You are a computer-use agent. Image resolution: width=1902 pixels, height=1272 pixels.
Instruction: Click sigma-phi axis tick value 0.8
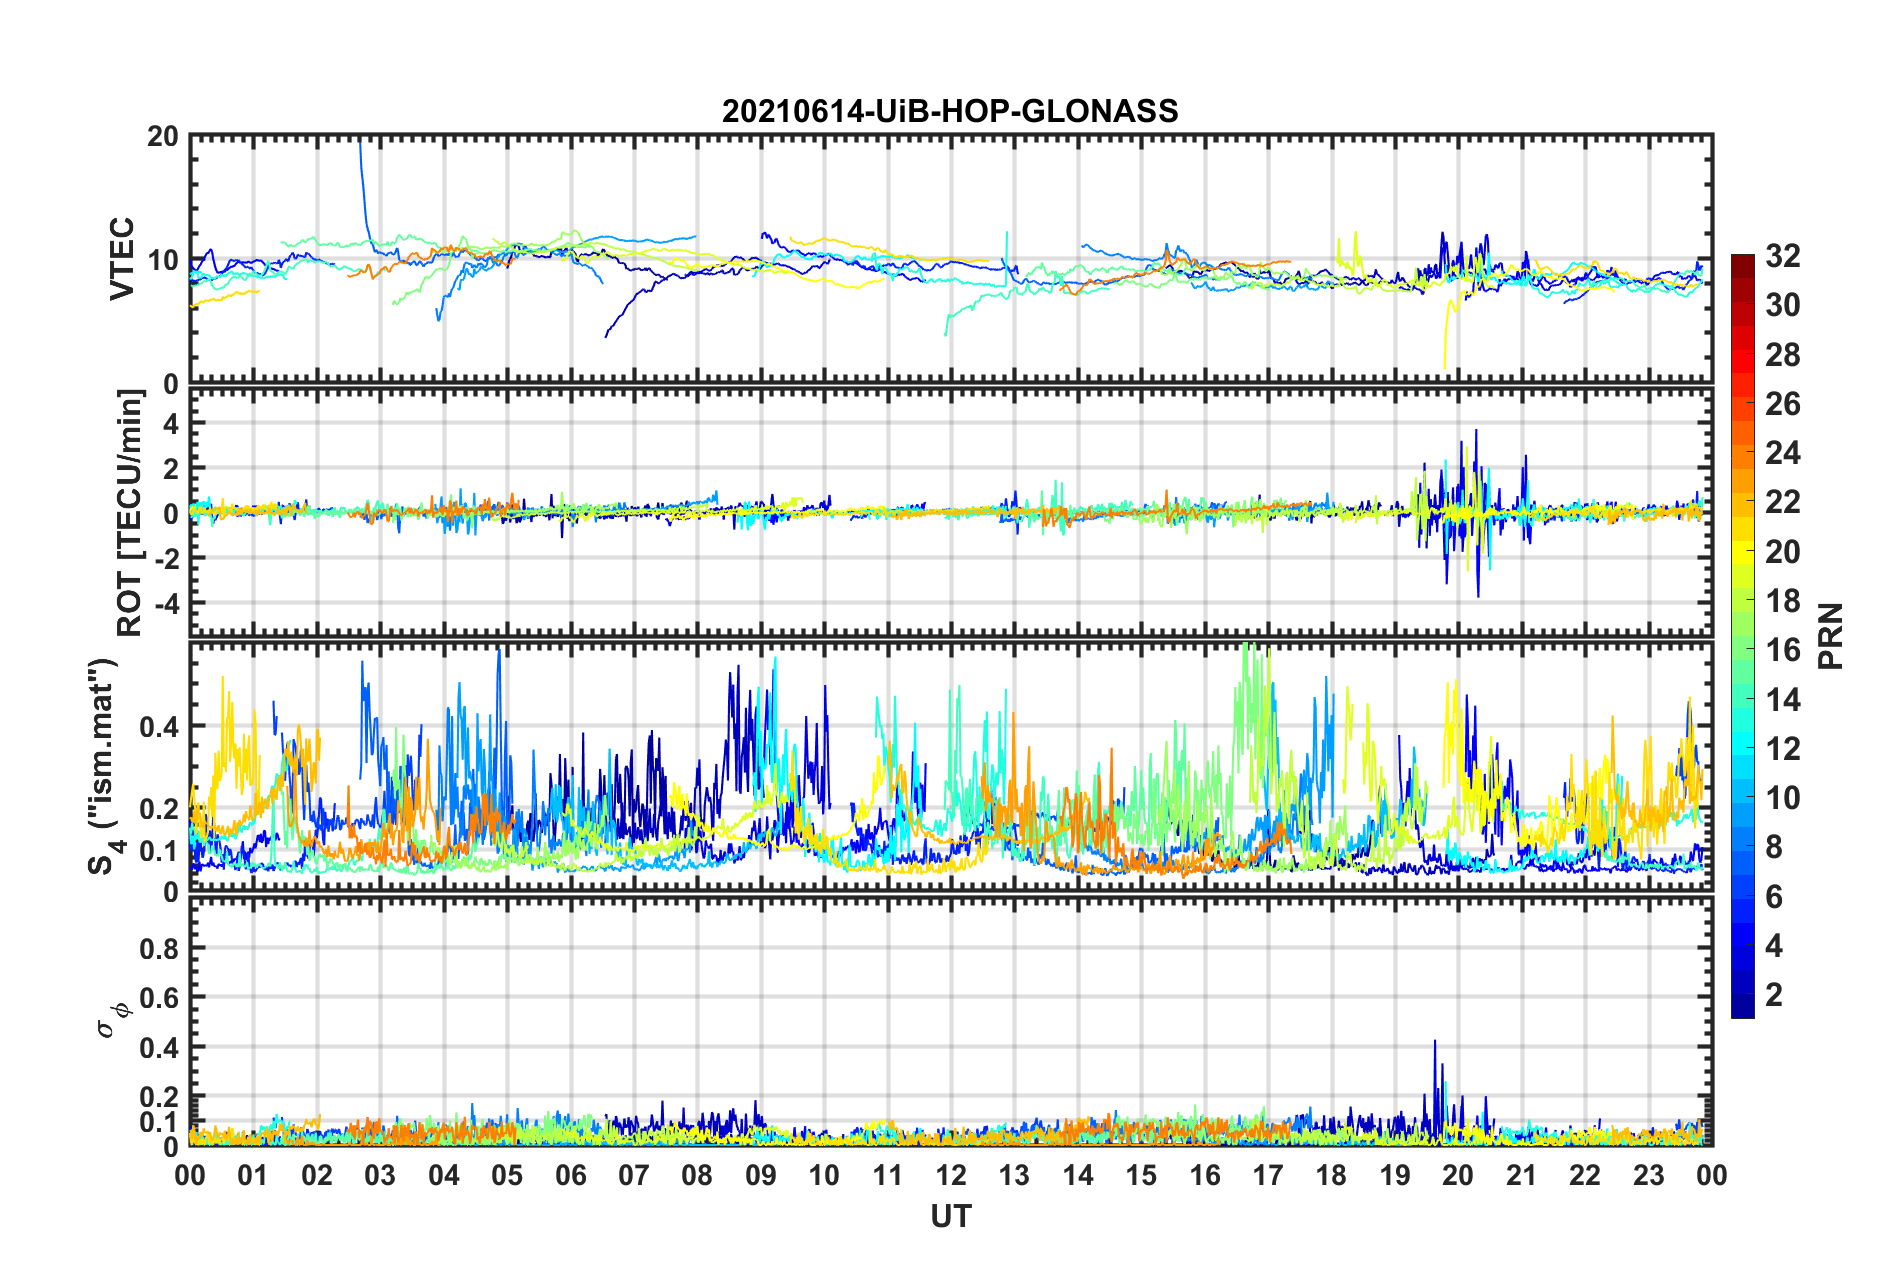click(161, 948)
